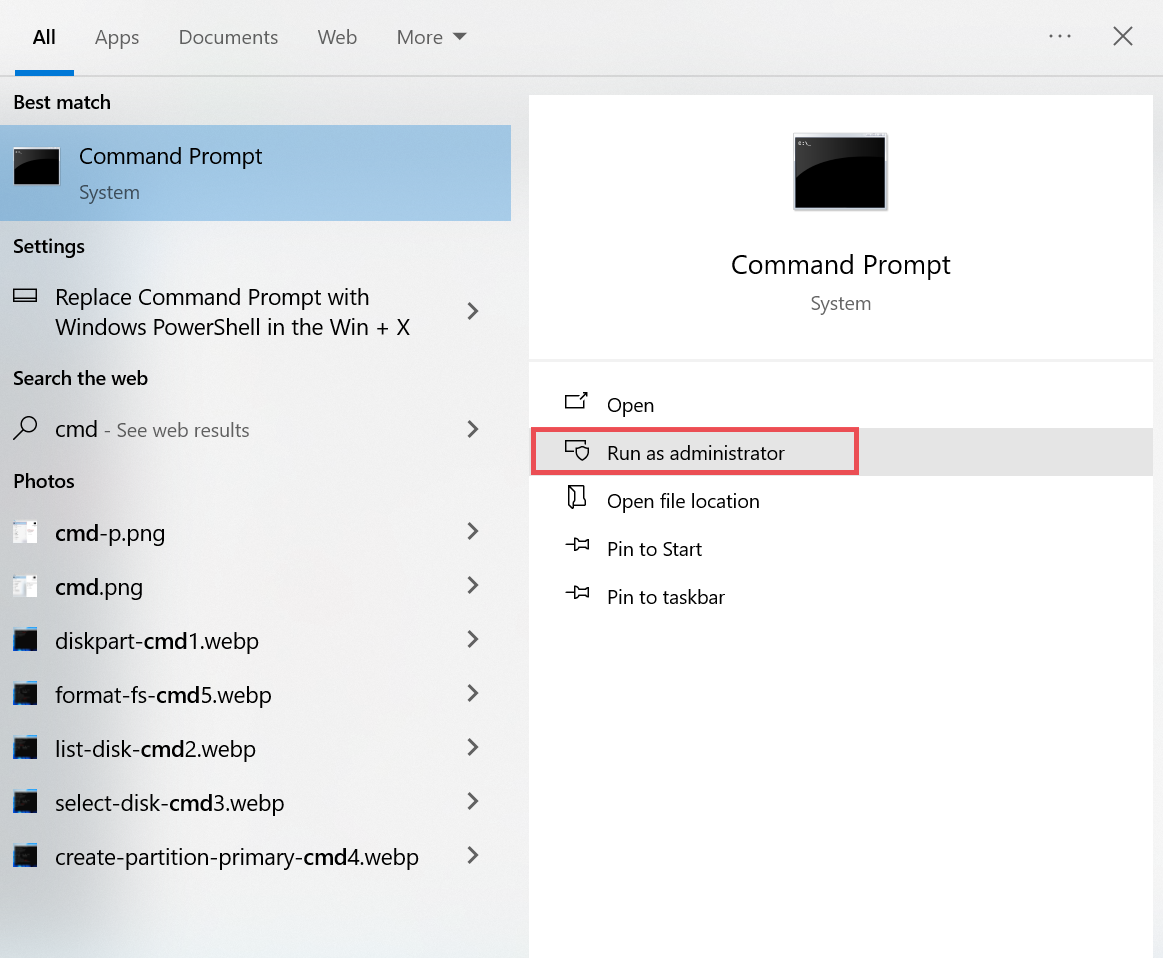This screenshot has height=958, width=1163.
Task: Click large Command Prompt icon in preview pane
Action: tap(840, 172)
